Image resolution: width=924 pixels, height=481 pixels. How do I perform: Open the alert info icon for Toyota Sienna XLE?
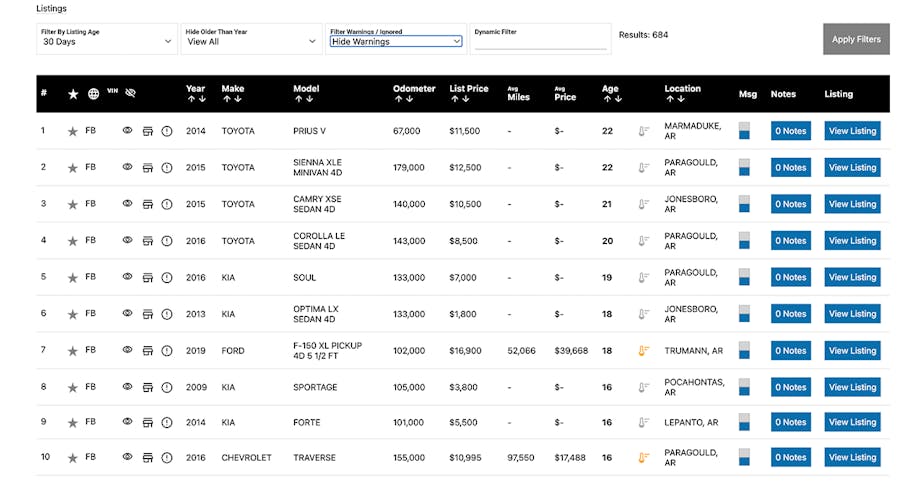pyautogui.click(x=167, y=167)
